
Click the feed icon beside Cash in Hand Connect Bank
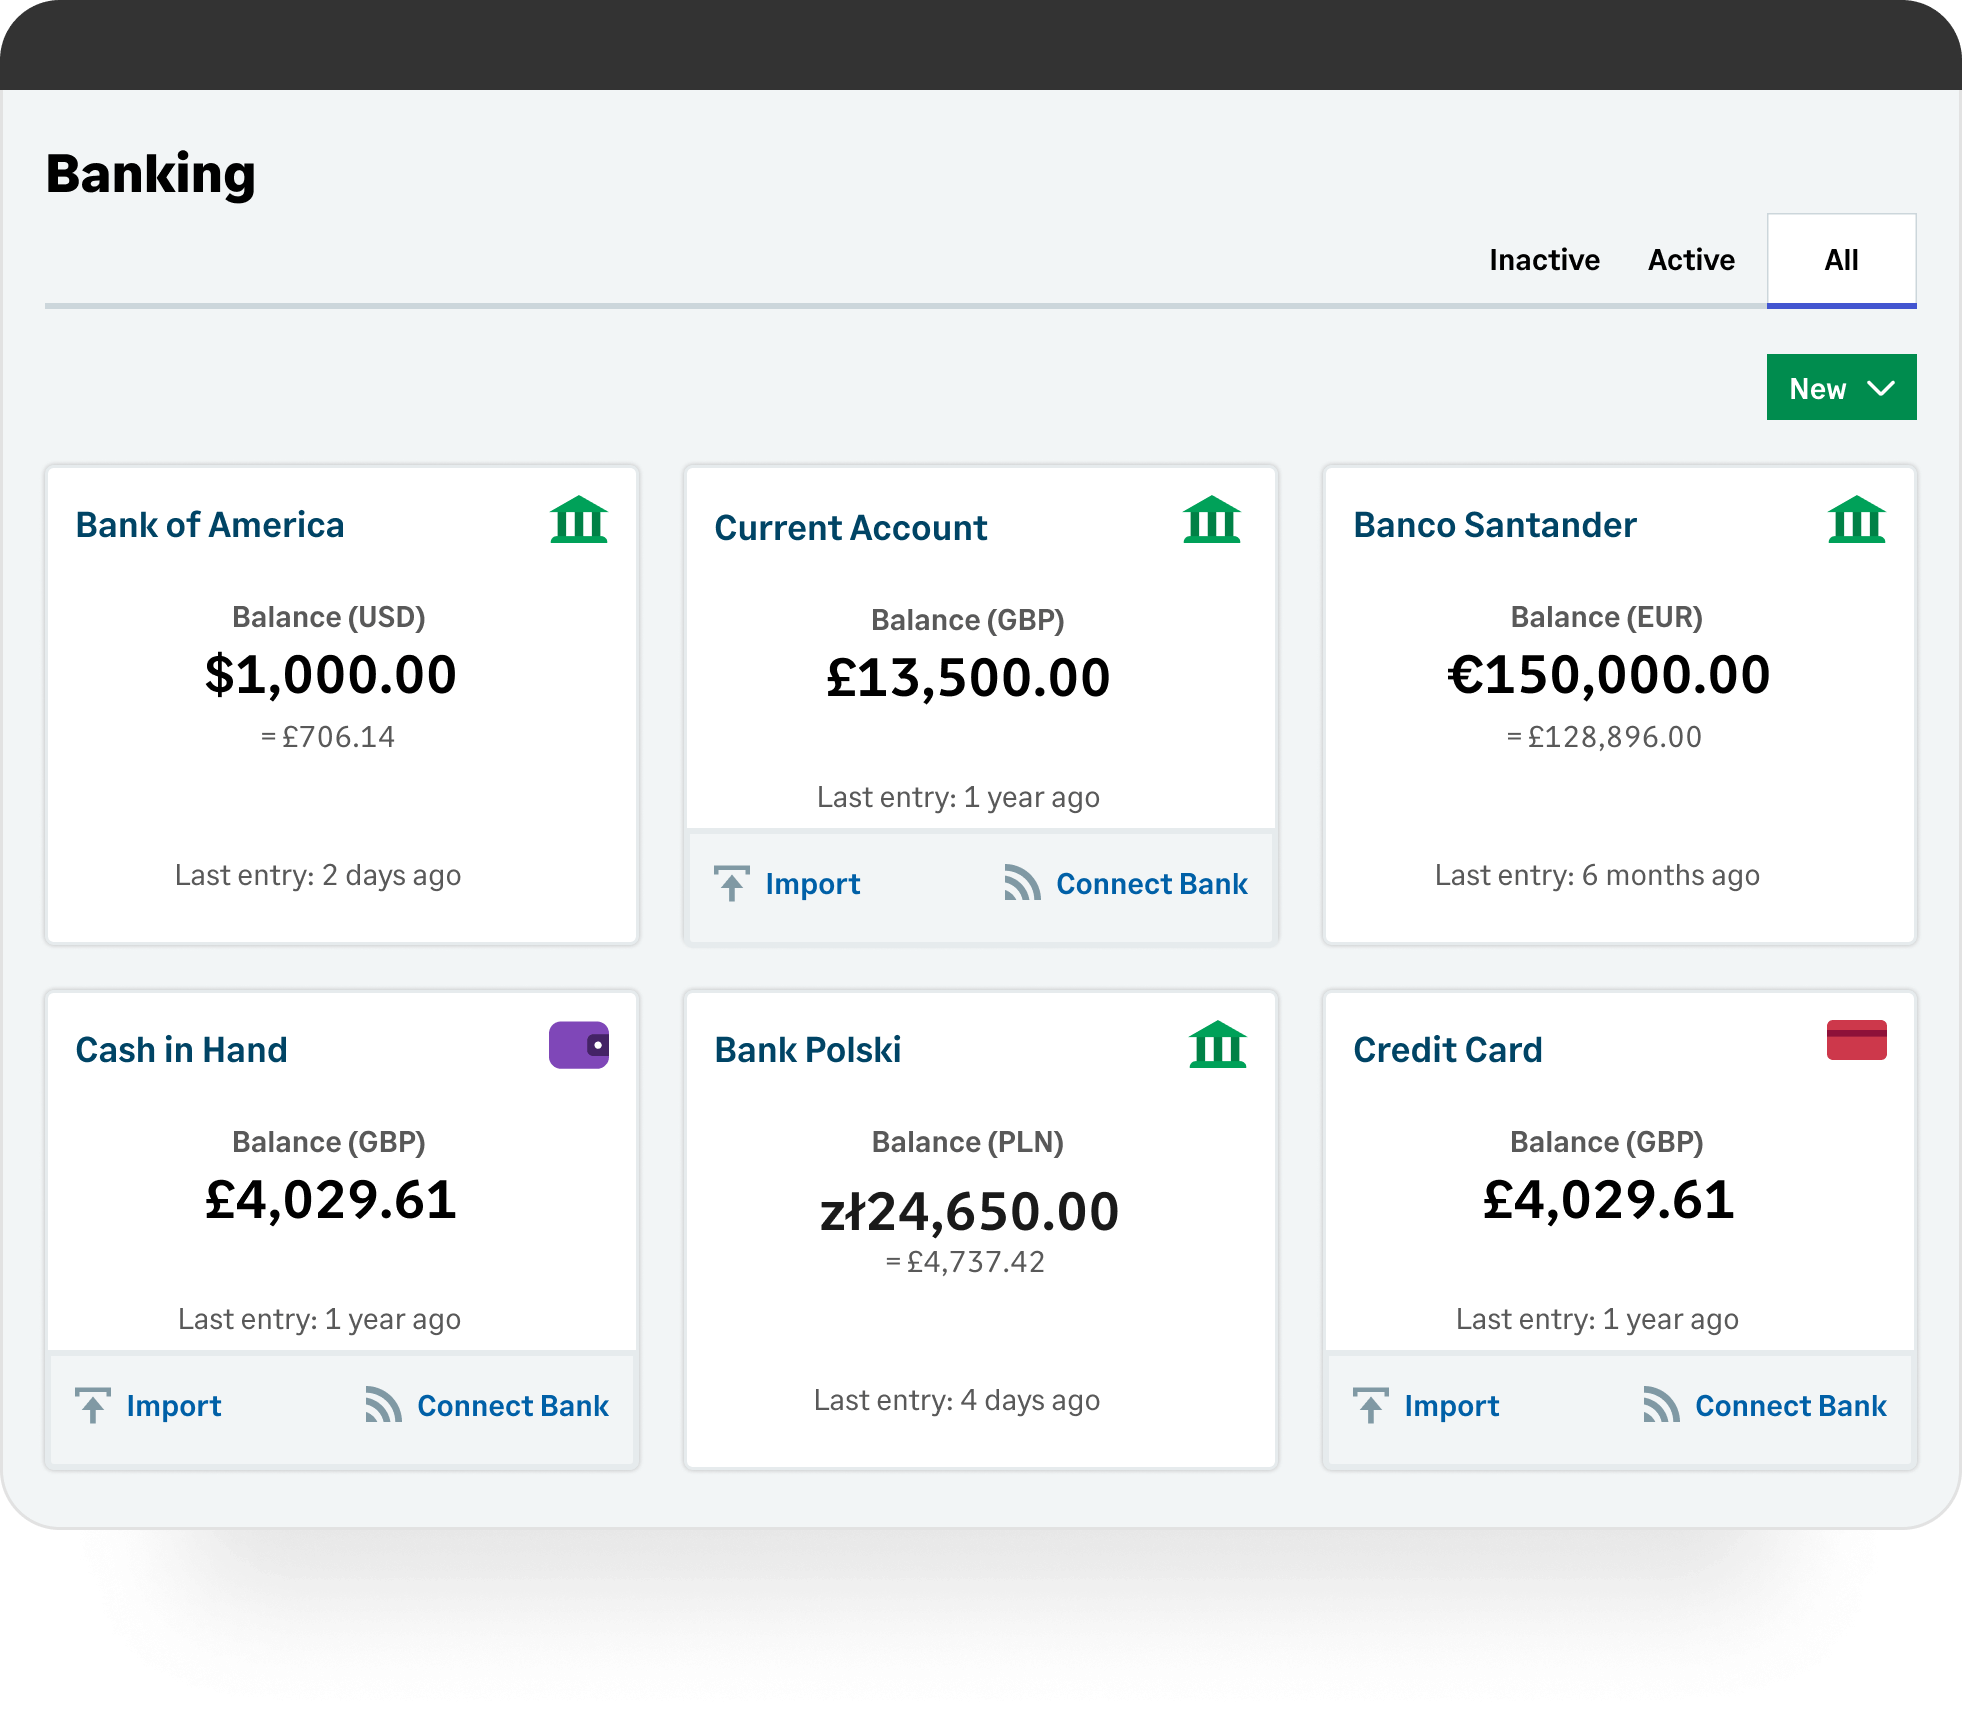(383, 1405)
